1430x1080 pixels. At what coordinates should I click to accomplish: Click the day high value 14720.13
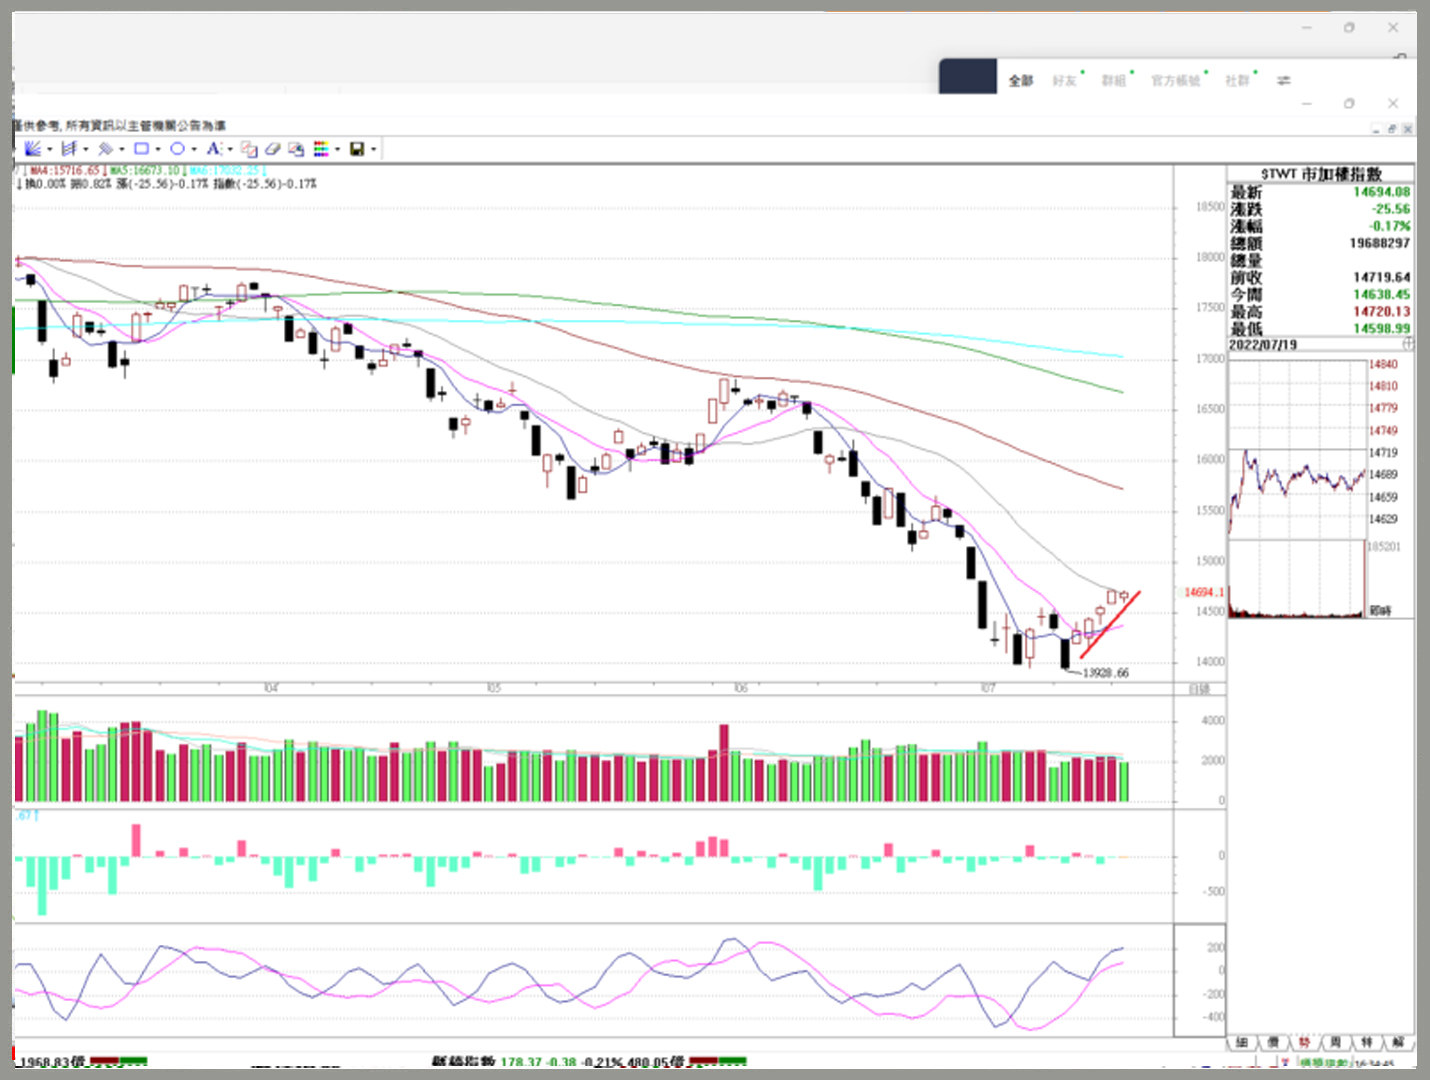click(x=1381, y=311)
